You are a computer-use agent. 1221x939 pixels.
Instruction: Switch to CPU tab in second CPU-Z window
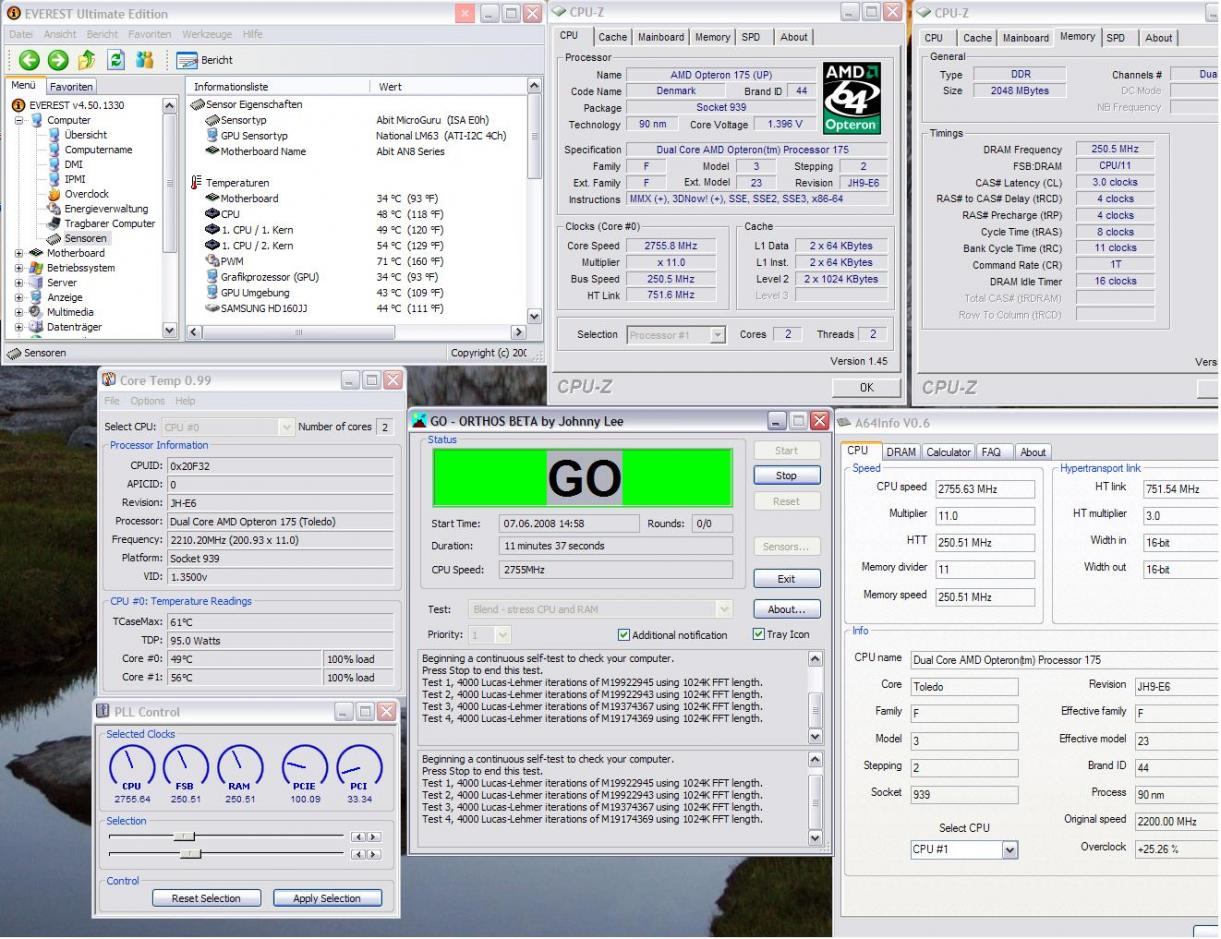tap(933, 38)
